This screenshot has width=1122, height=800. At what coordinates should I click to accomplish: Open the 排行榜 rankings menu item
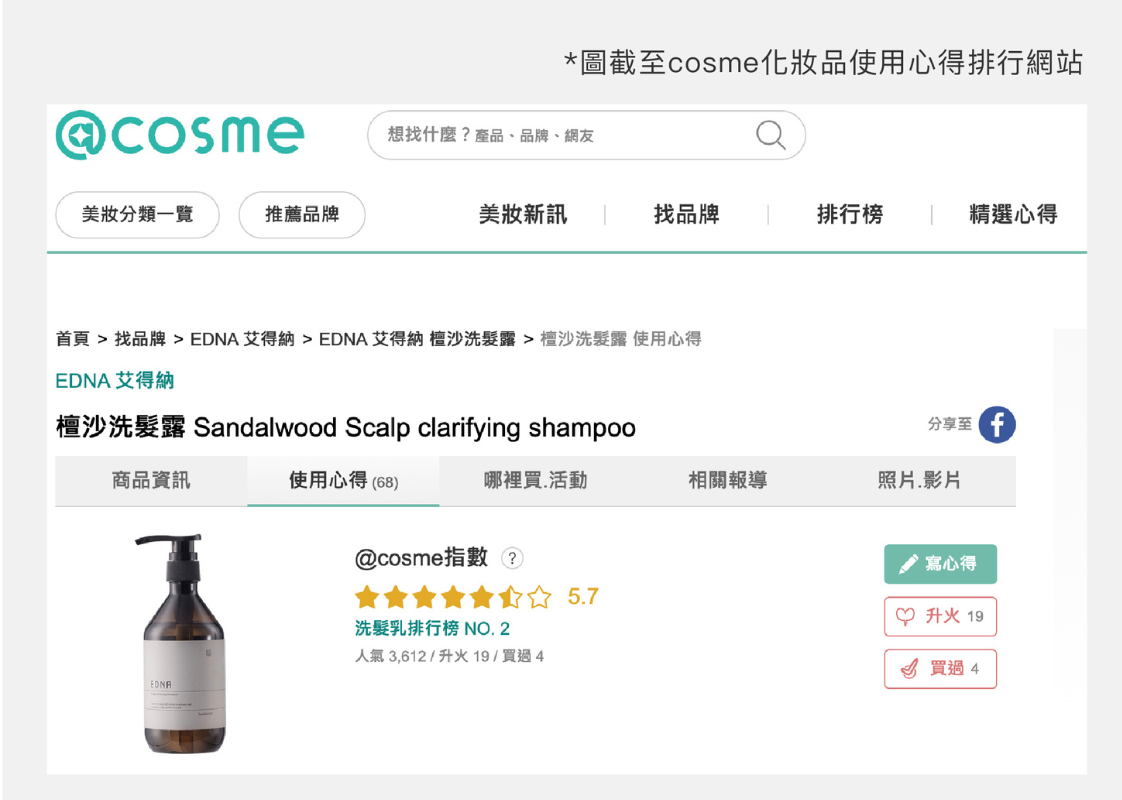pos(850,215)
